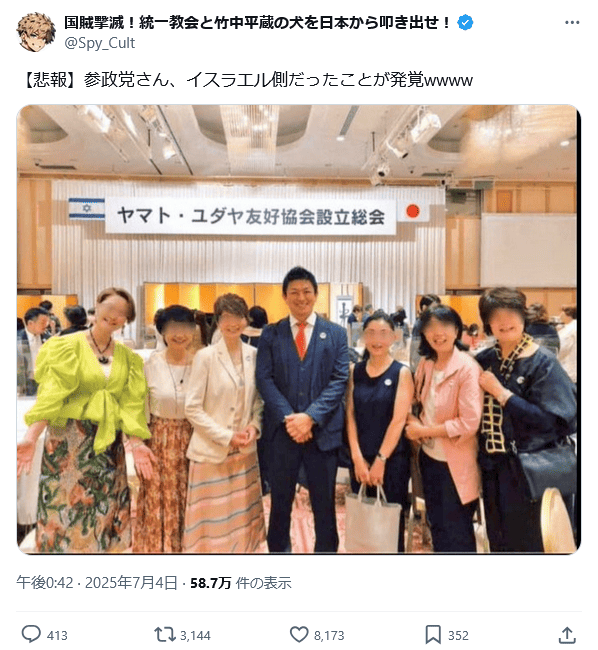Like the post with the heart icon
The height and width of the screenshot is (650, 598).
(298, 635)
